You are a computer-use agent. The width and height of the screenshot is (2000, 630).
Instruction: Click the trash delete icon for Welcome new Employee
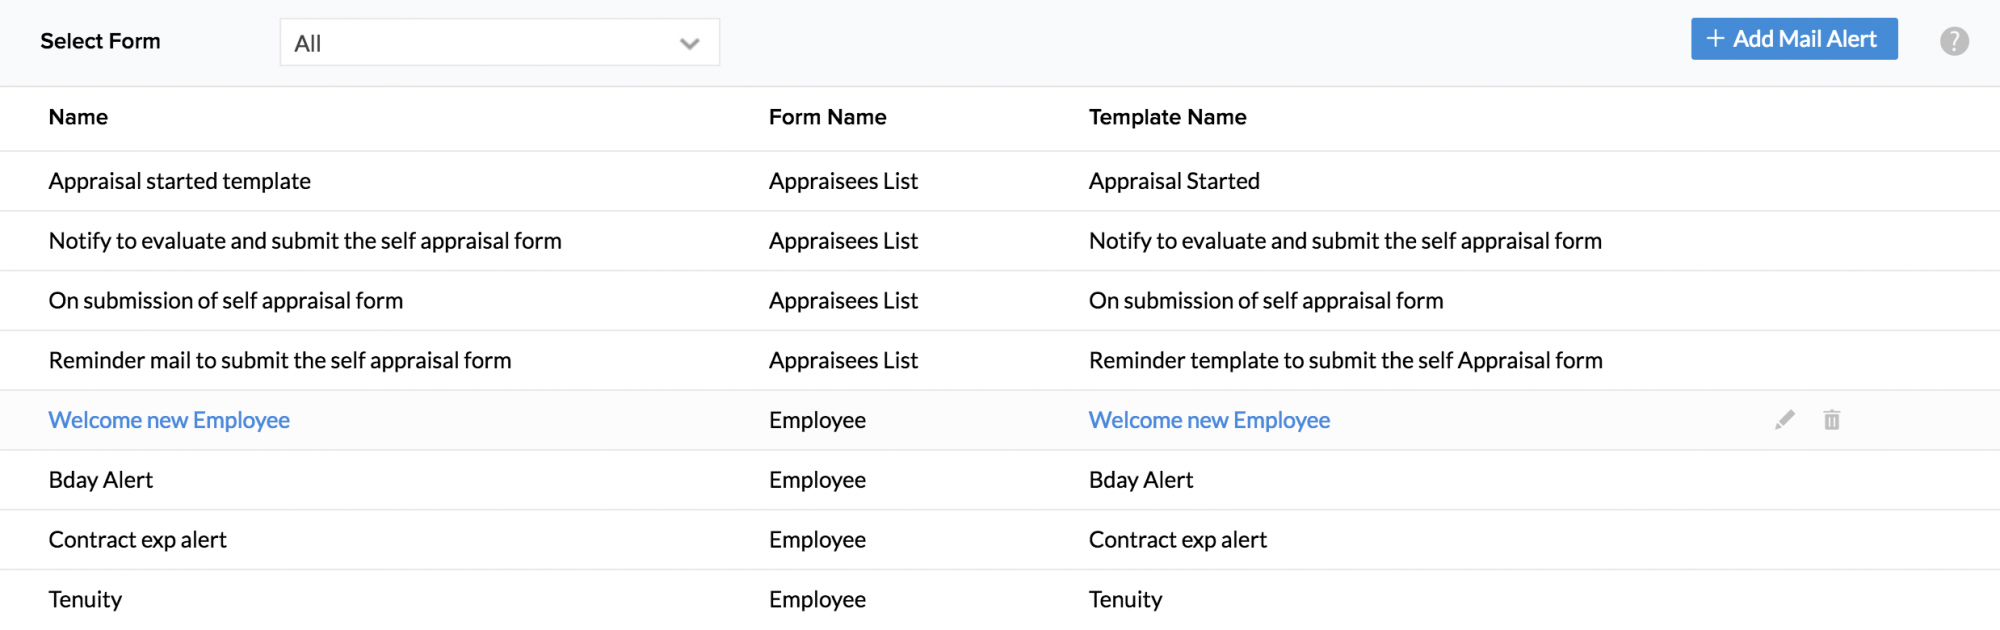click(1831, 420)
